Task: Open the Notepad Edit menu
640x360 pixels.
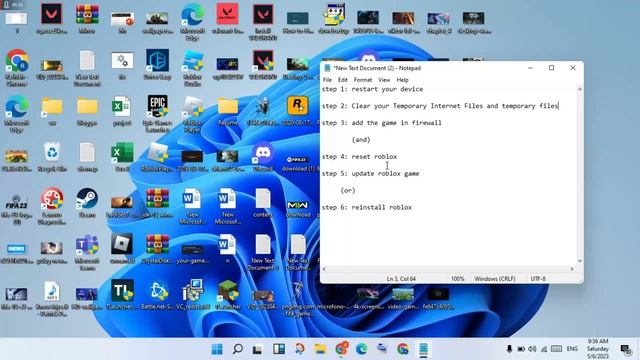Action: click(x=342, y=80)
